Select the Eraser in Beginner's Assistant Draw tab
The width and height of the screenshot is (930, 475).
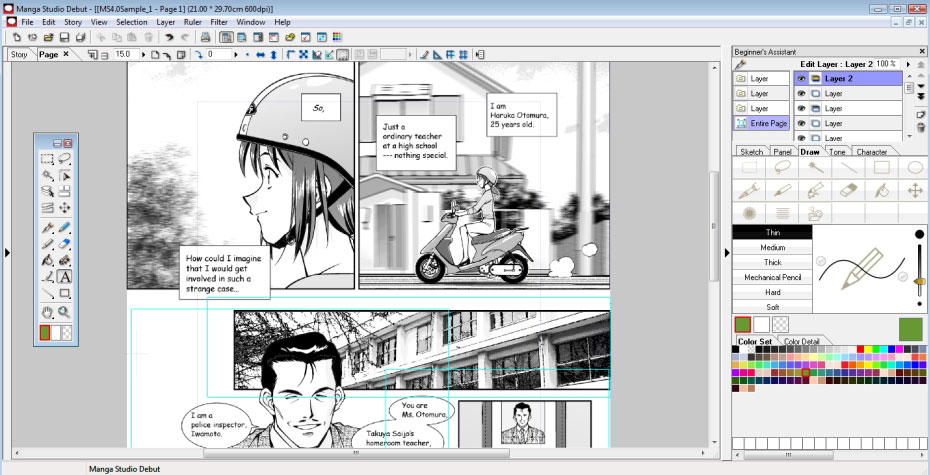click(847, 190)
